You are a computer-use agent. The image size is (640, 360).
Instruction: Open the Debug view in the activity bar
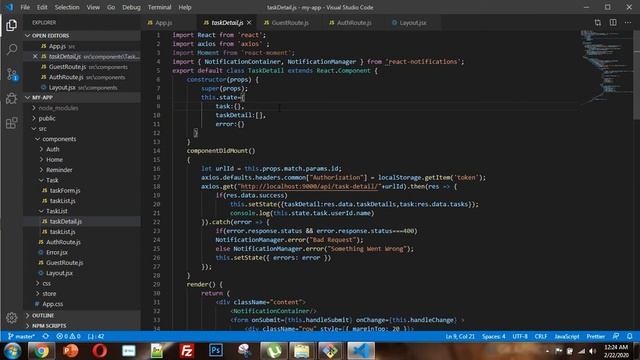[x=11, y=98]
